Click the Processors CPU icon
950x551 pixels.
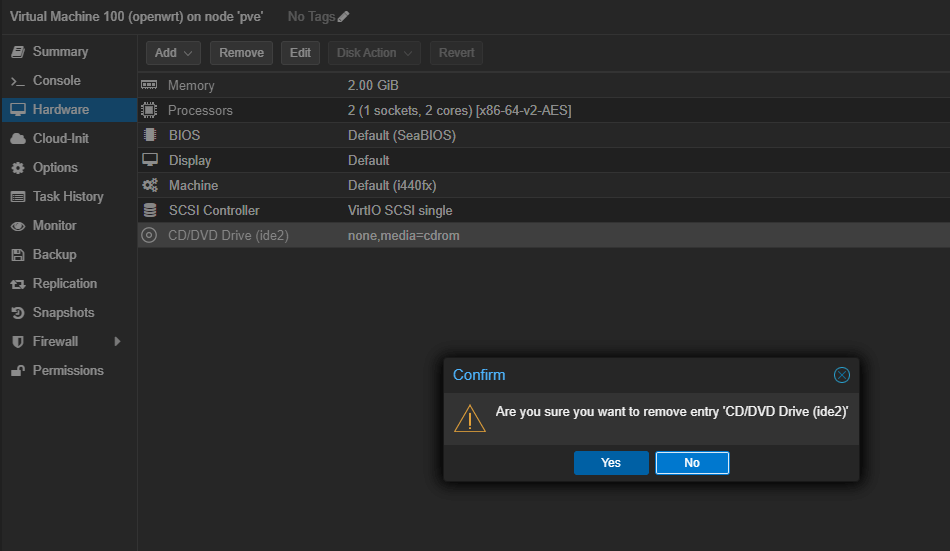(150, 110)
